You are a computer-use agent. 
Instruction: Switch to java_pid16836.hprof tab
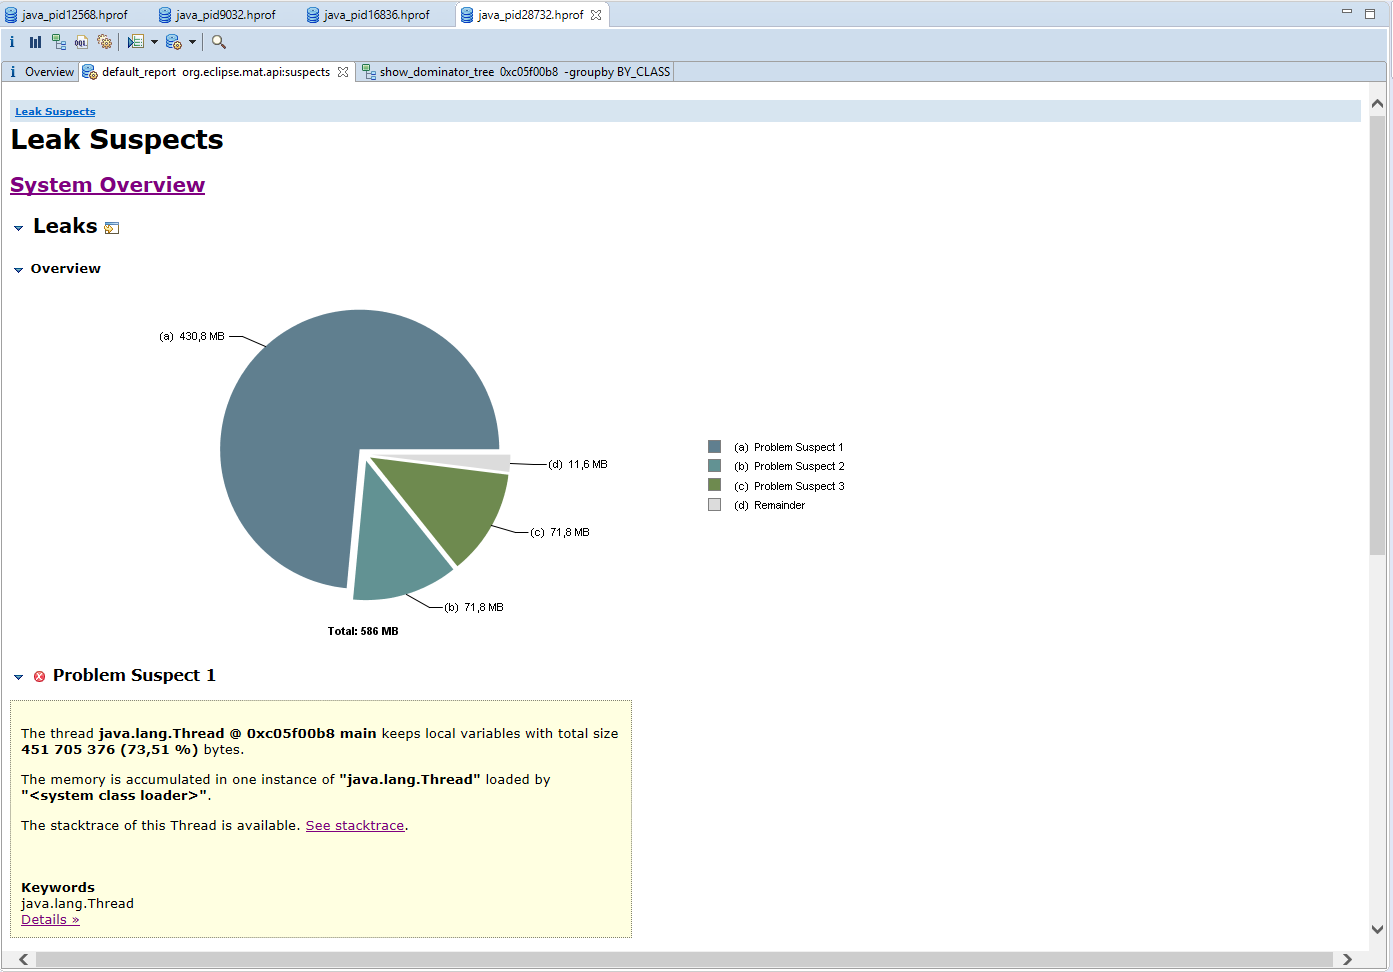click(x=368, y=15)
